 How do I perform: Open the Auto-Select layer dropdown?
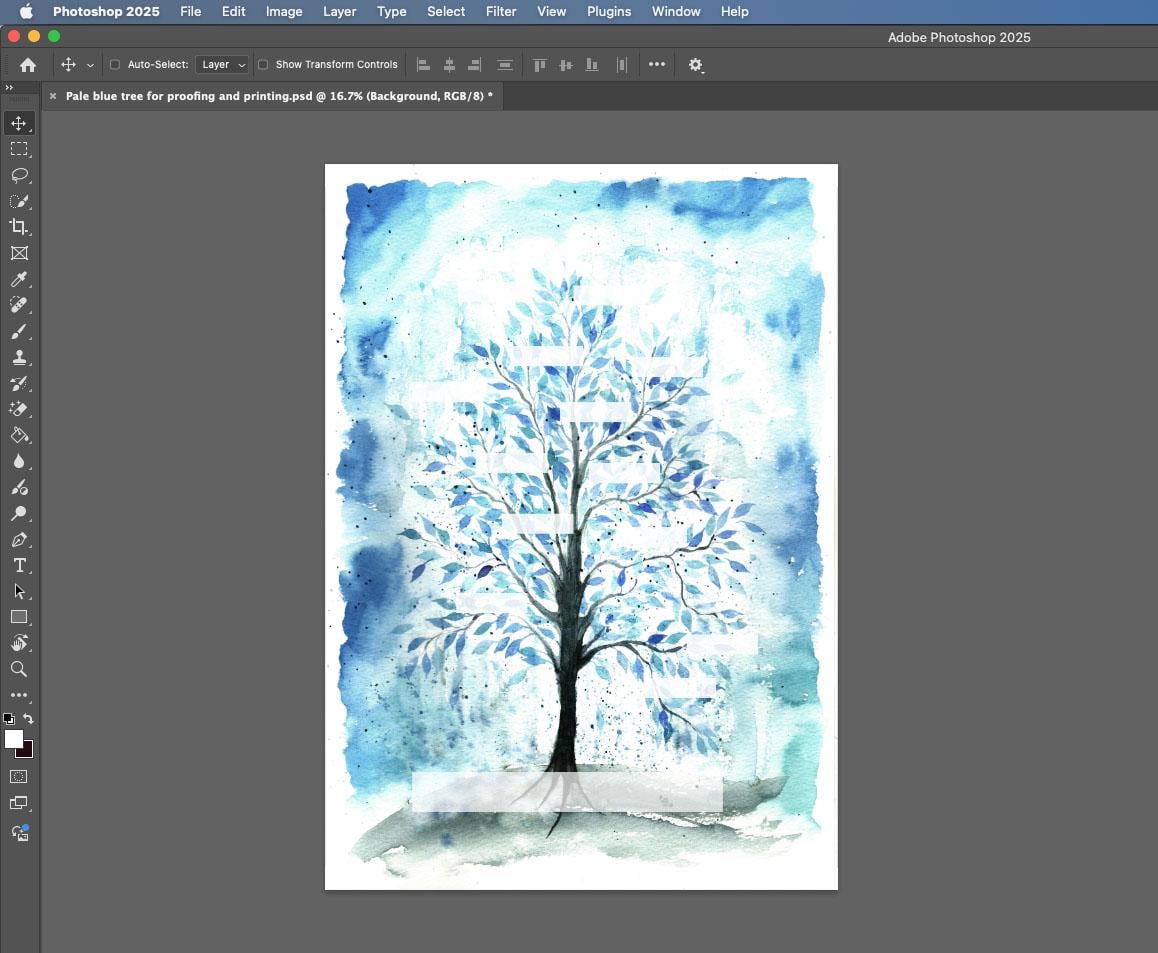tap(222, 64)
